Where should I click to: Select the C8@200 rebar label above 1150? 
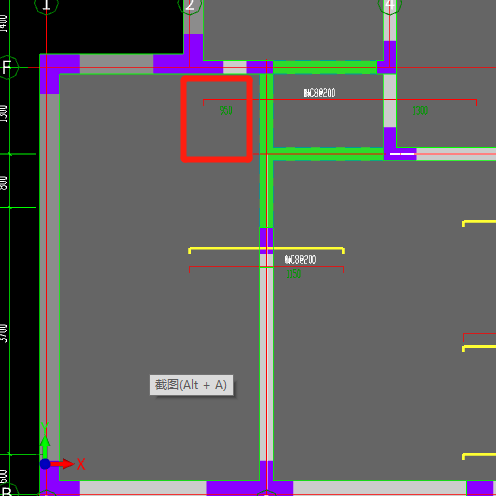pyautogui.click(x=300, y=260)
